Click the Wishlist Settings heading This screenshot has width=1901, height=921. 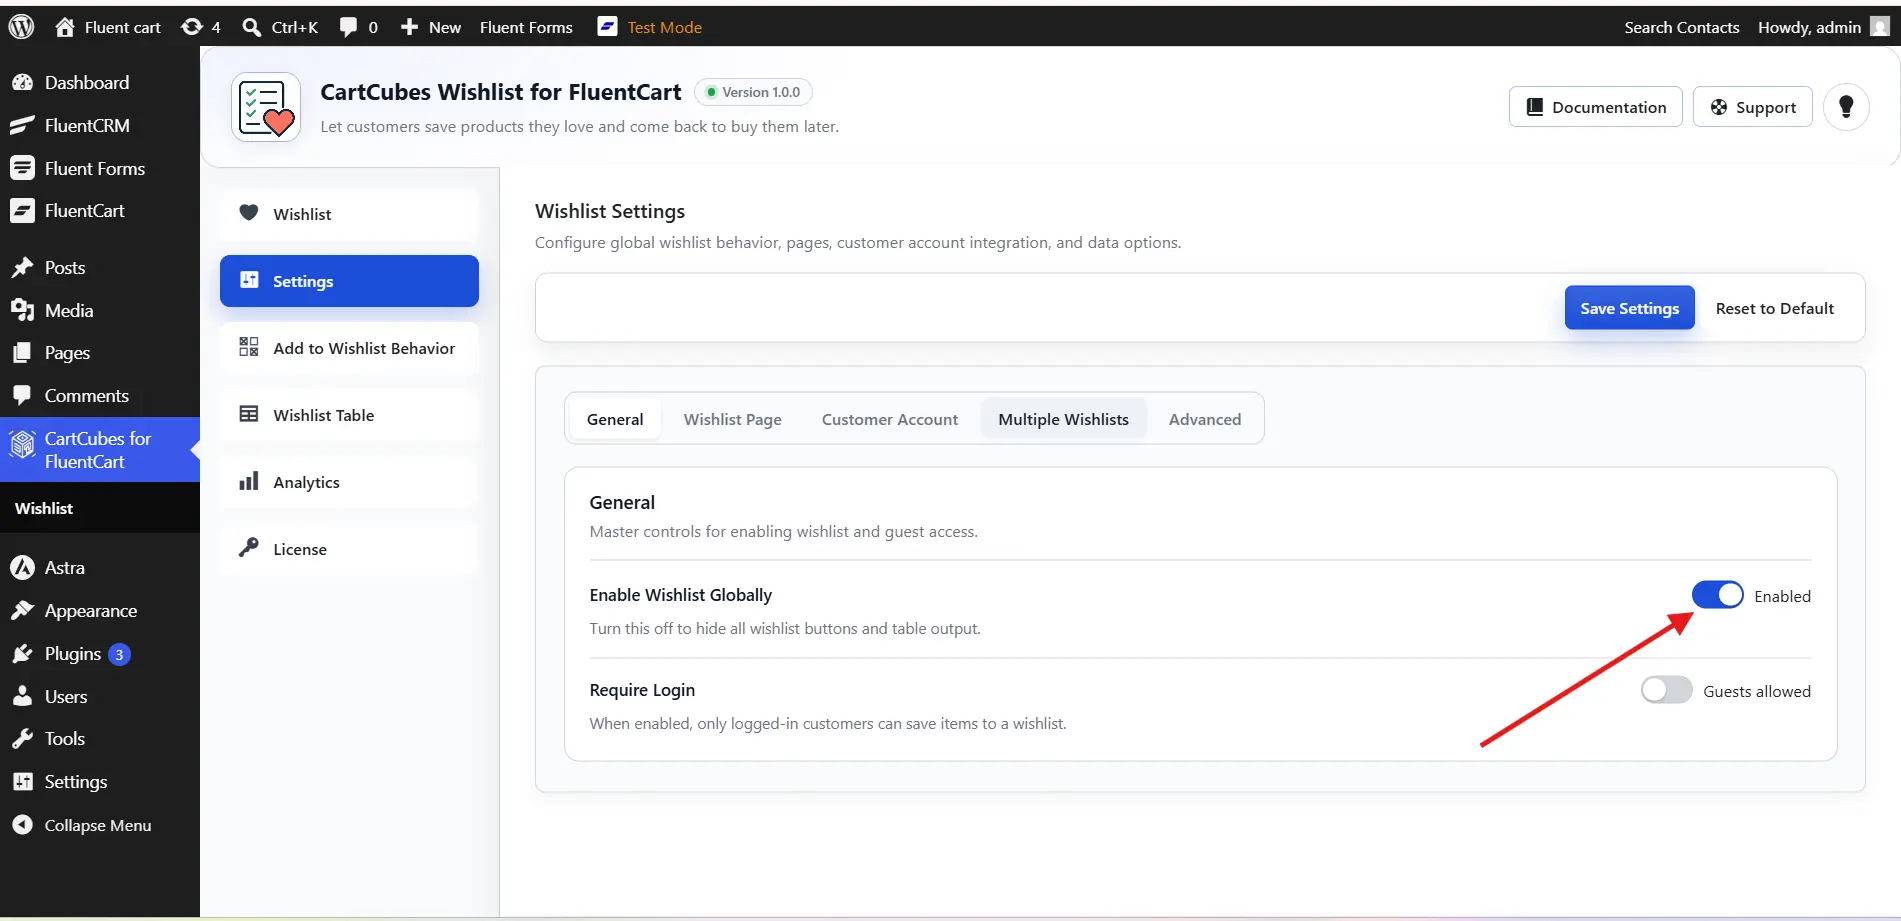click(x=610, y=211)
